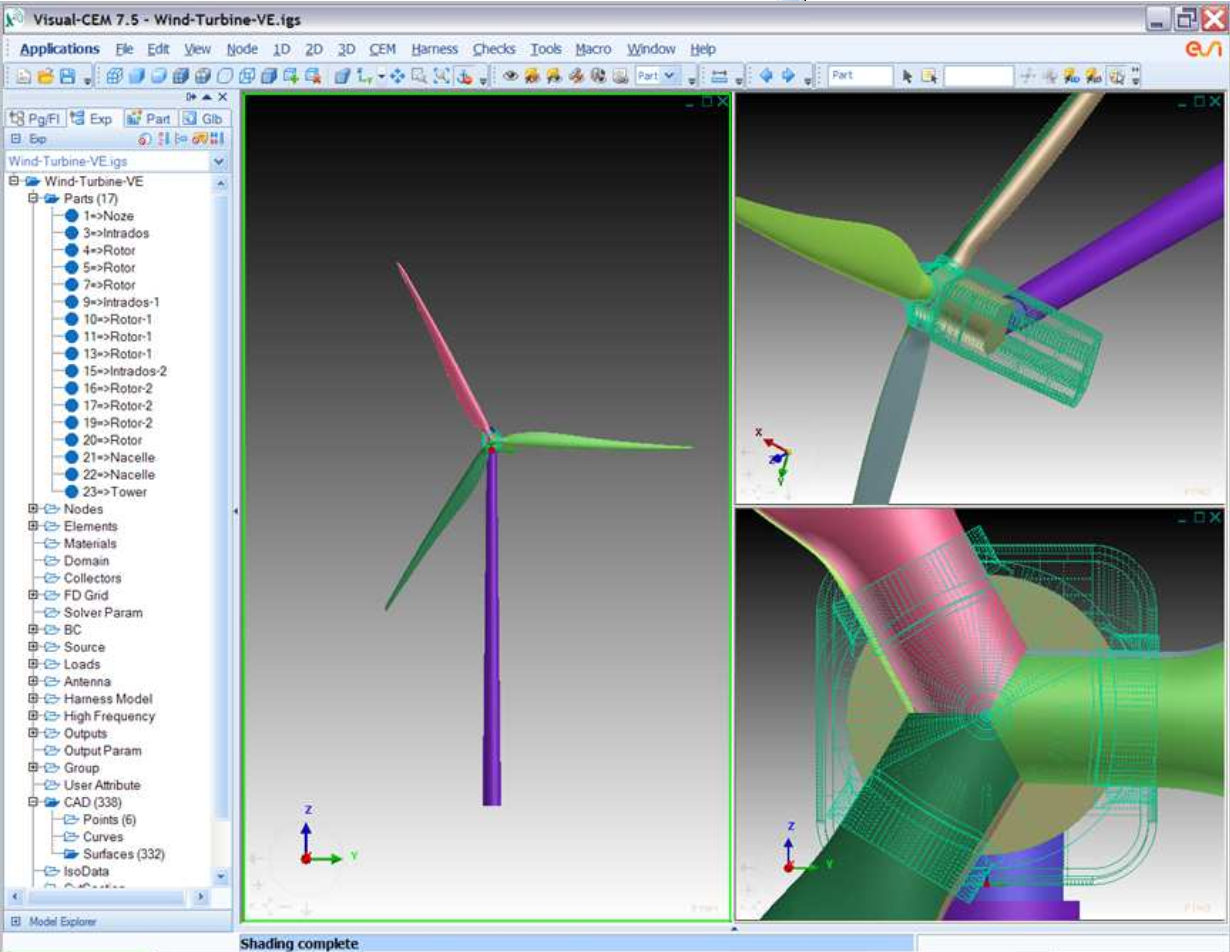The height and width of the screenshot is (952, 1230).
Task: Click the add view green plus icon
Action: point(291,76)
